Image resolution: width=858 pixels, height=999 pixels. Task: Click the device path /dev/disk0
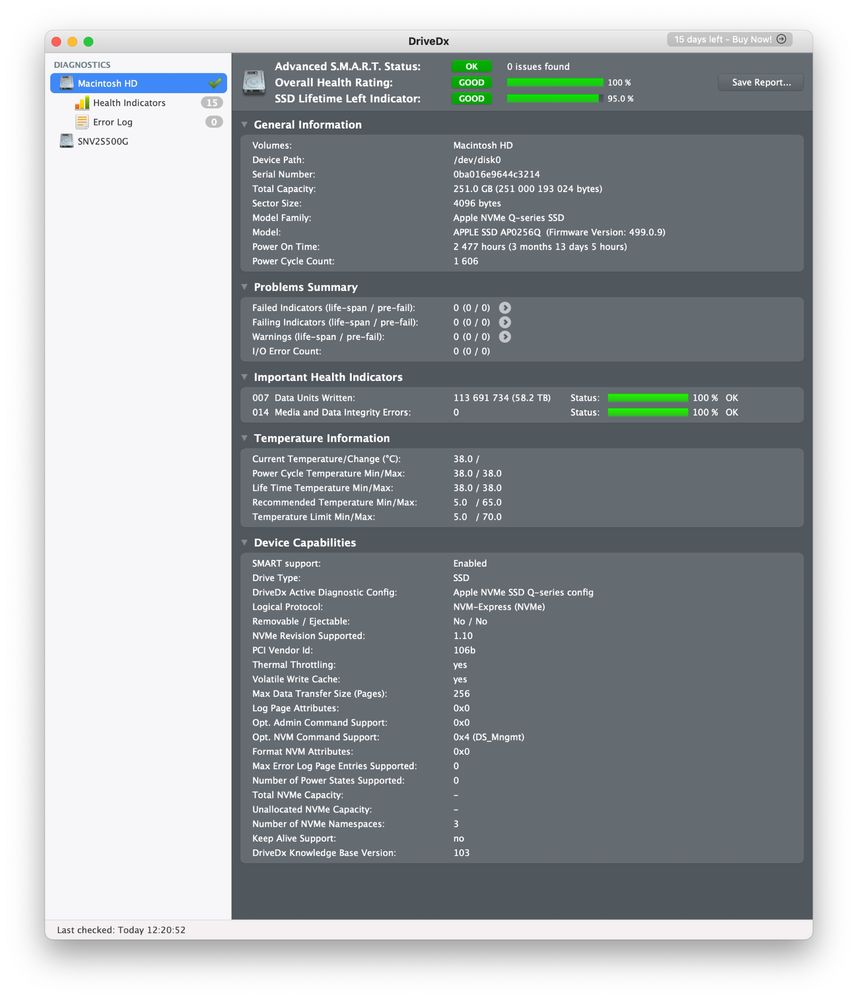pyautogui.click(x=476, y=160)
